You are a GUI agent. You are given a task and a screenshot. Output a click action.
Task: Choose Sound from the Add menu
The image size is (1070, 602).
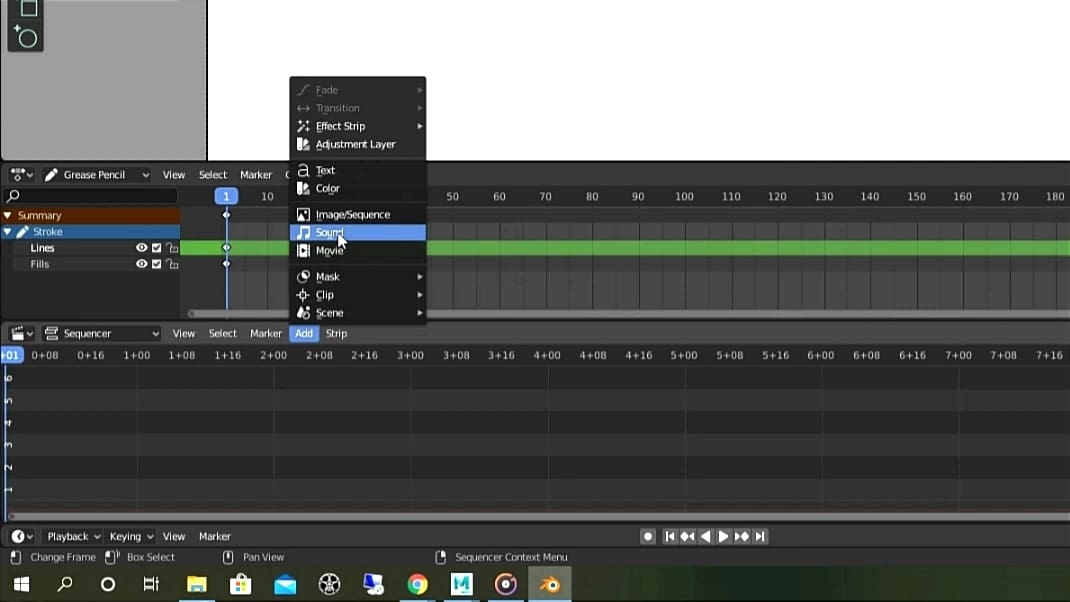click(358, 233)
